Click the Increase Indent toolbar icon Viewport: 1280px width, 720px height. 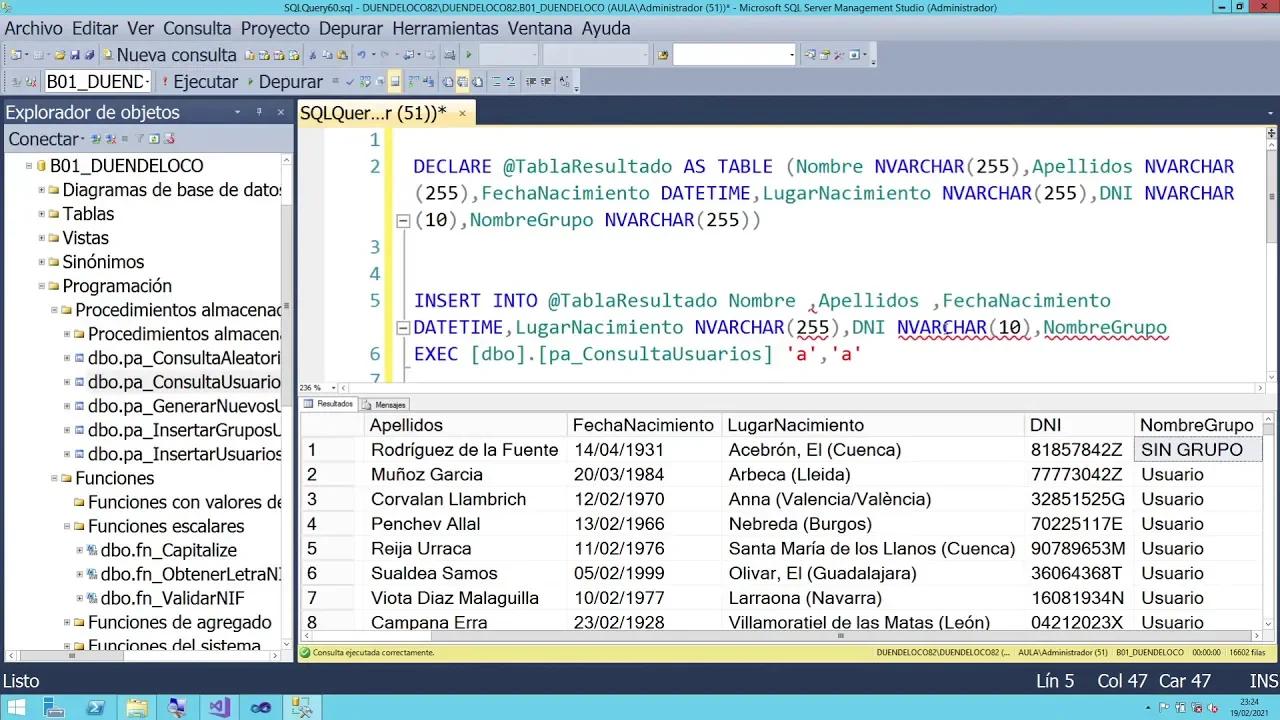(x=546, y=82)
